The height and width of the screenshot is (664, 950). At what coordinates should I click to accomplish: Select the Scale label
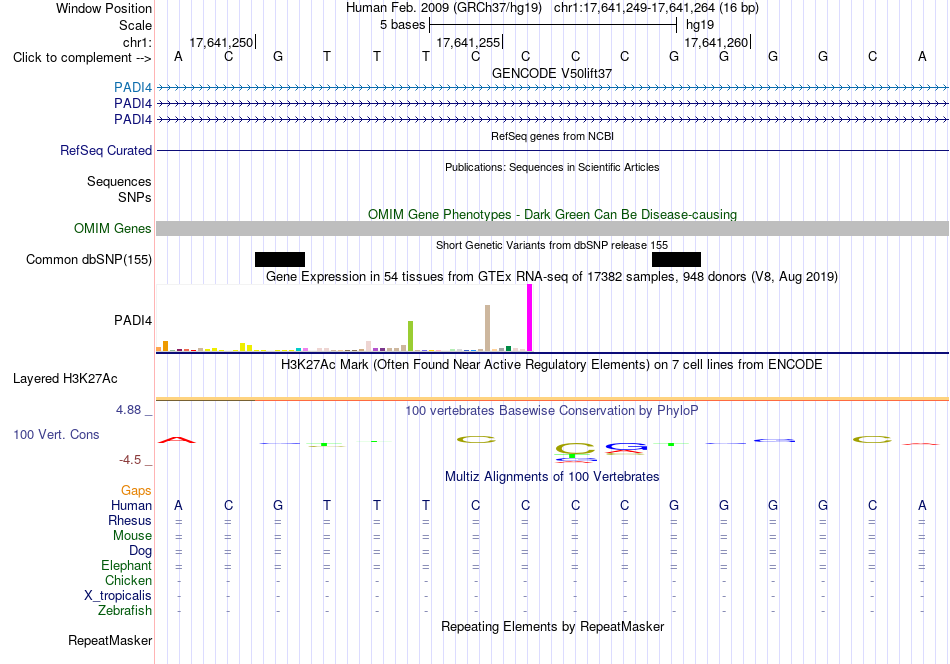(x=135, y=25)
